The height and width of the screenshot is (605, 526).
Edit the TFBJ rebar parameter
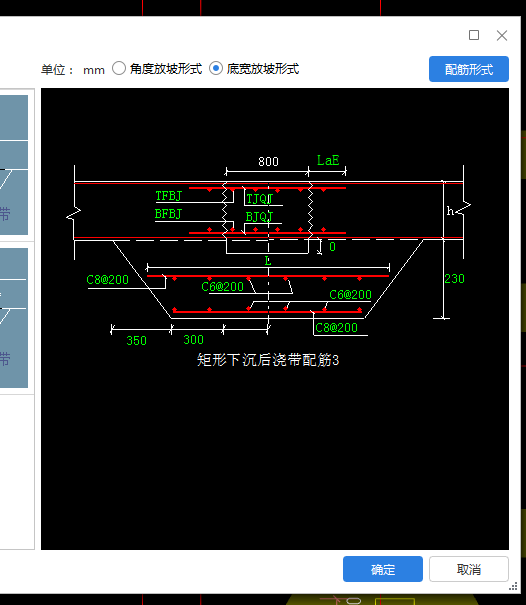[168, 196]
